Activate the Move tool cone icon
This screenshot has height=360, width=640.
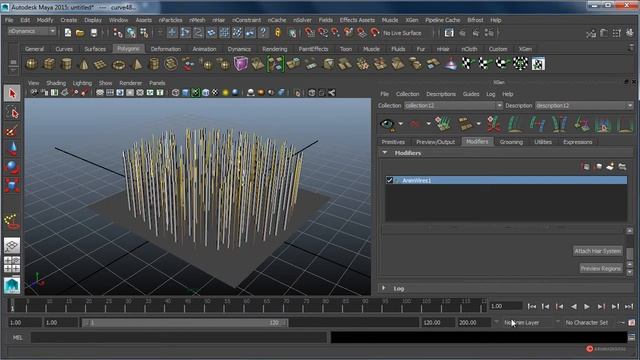click(12, 149)
